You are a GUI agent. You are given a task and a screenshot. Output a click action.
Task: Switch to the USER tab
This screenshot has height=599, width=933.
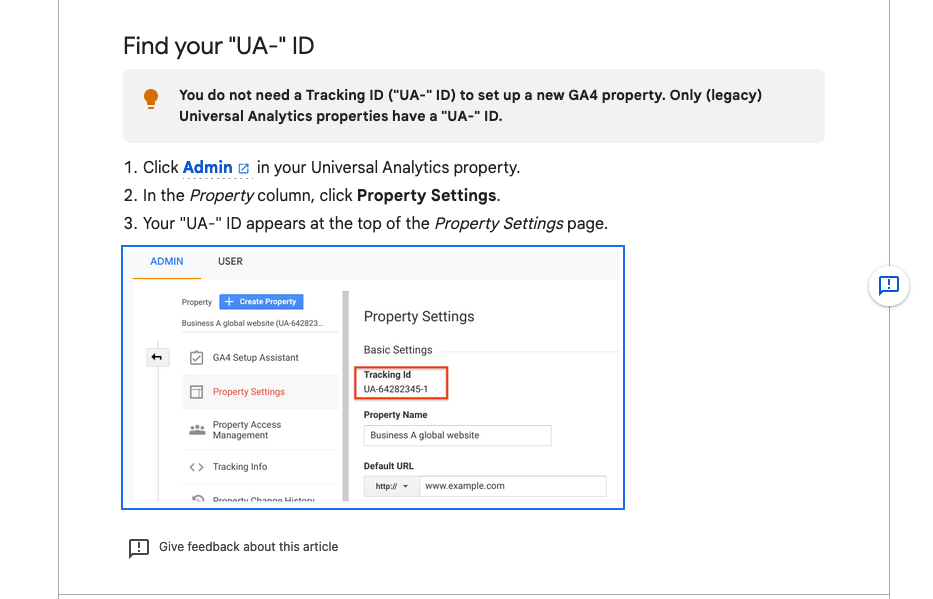pos(230,262)
